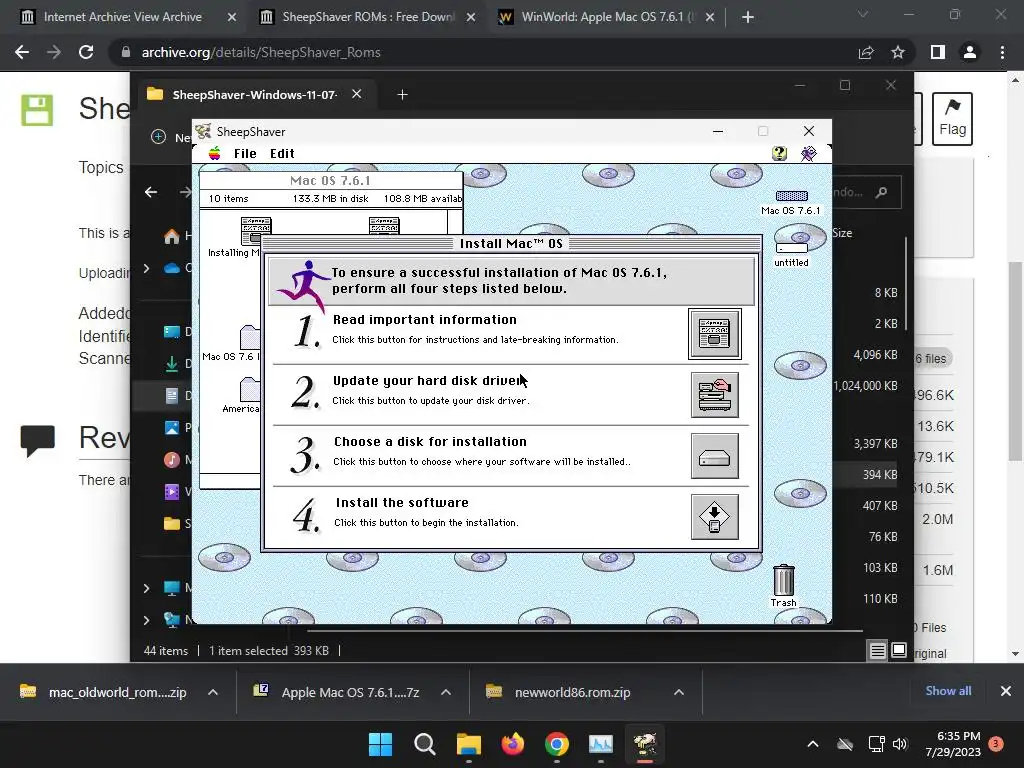Click the Install the software button icon

(x=714, y=517)
